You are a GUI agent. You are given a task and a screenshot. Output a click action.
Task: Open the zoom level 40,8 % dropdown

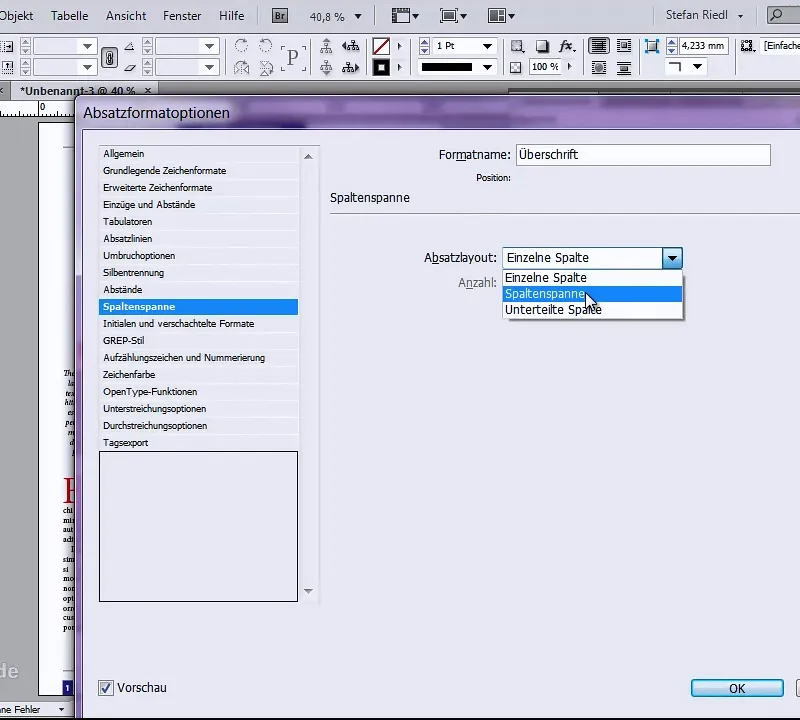pos(358,17)
